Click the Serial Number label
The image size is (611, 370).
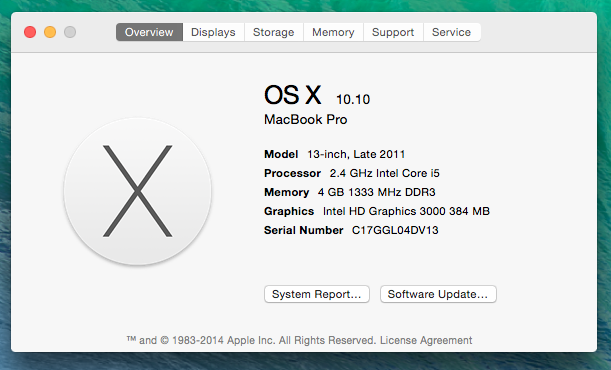pyautogui.click(x=304, y=230)
